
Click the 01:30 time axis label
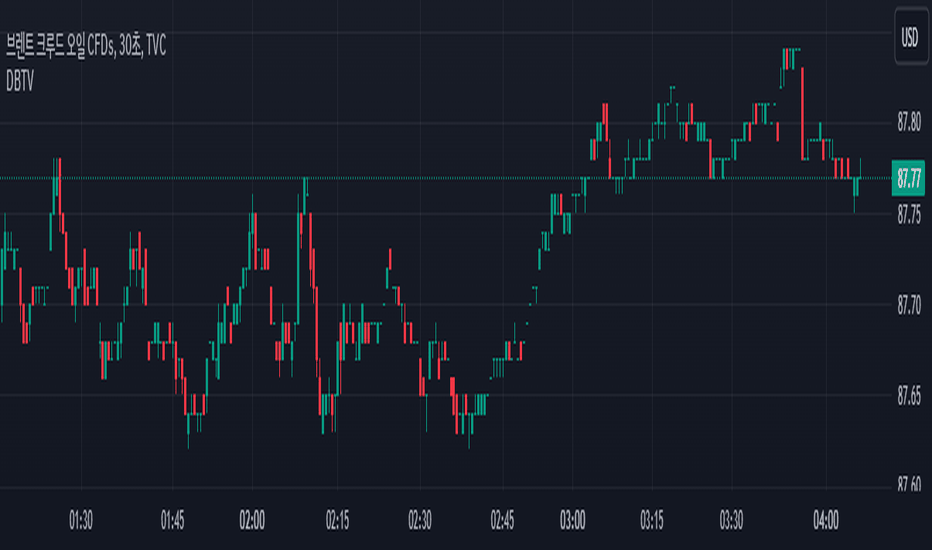click(81, 521)
